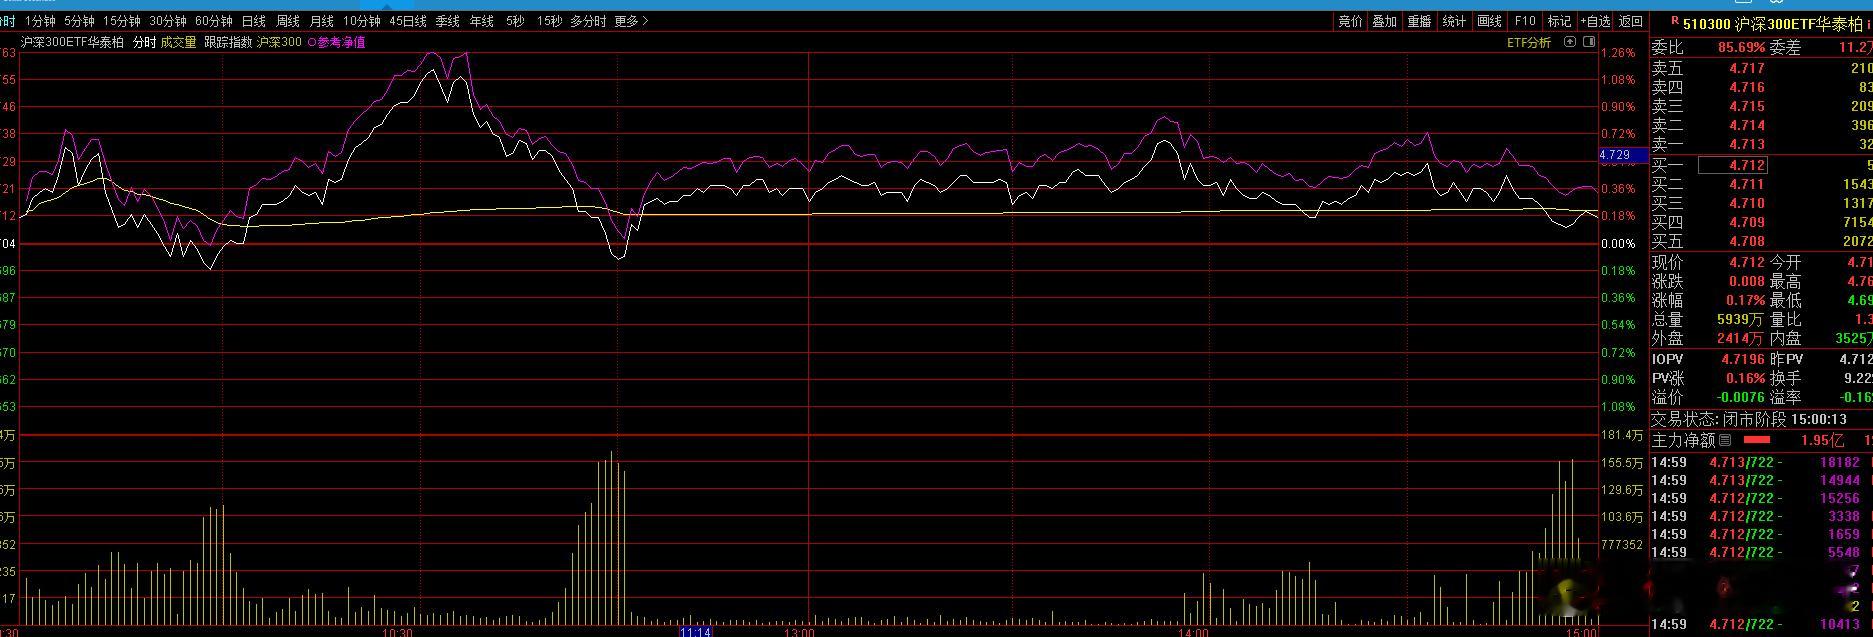Activate the 画线 drawing tool
The height and width of the screenshot is (637, 1873).
(1490, 21)
